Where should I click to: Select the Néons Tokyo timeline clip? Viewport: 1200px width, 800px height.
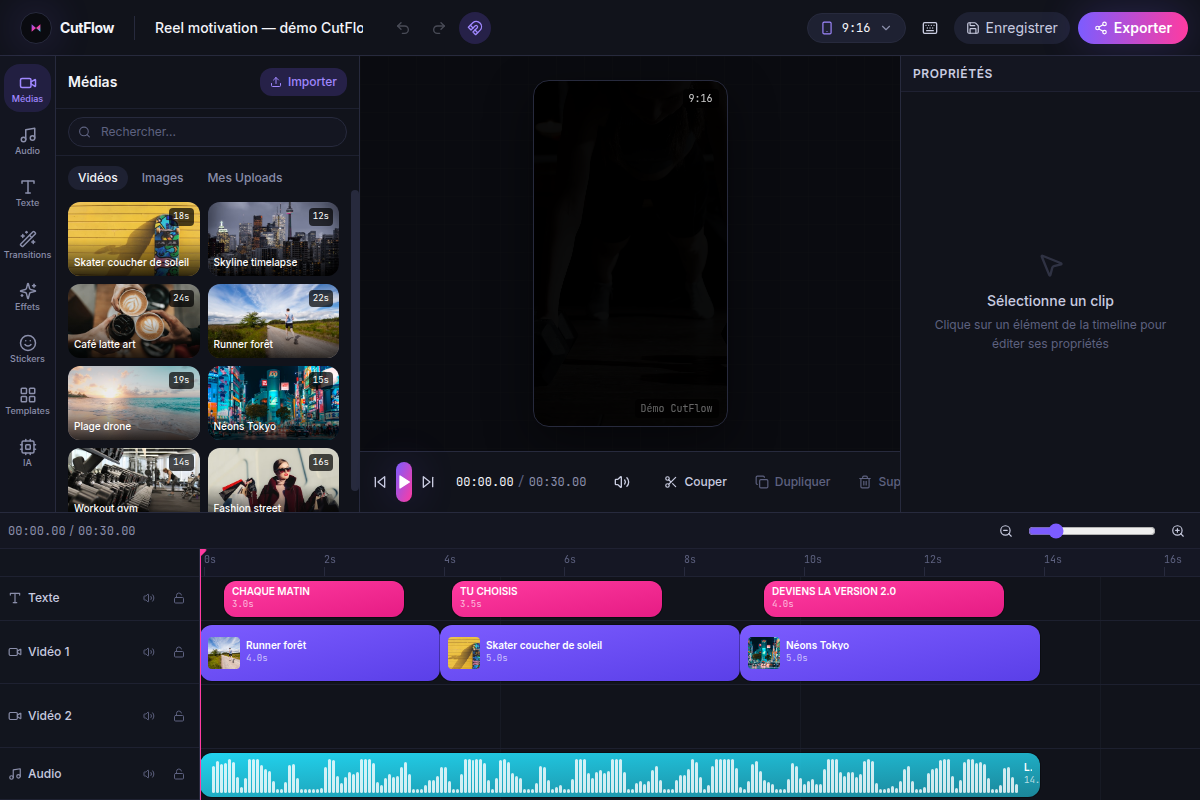890,653
